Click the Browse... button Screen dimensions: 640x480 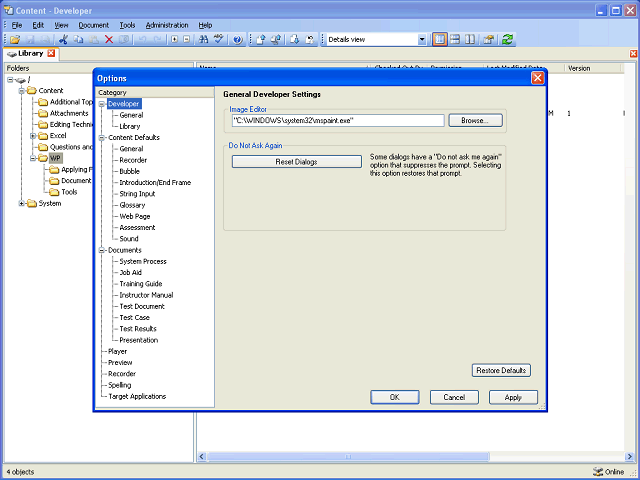point(476,120)
